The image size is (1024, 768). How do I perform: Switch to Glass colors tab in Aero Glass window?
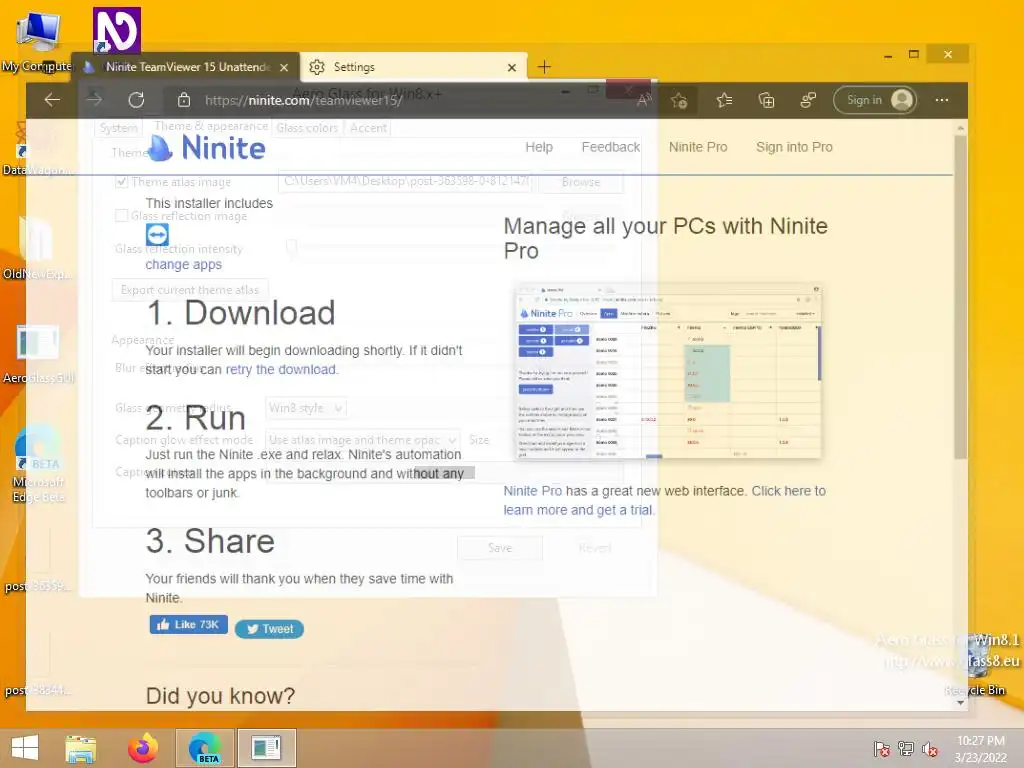[307, 128]
